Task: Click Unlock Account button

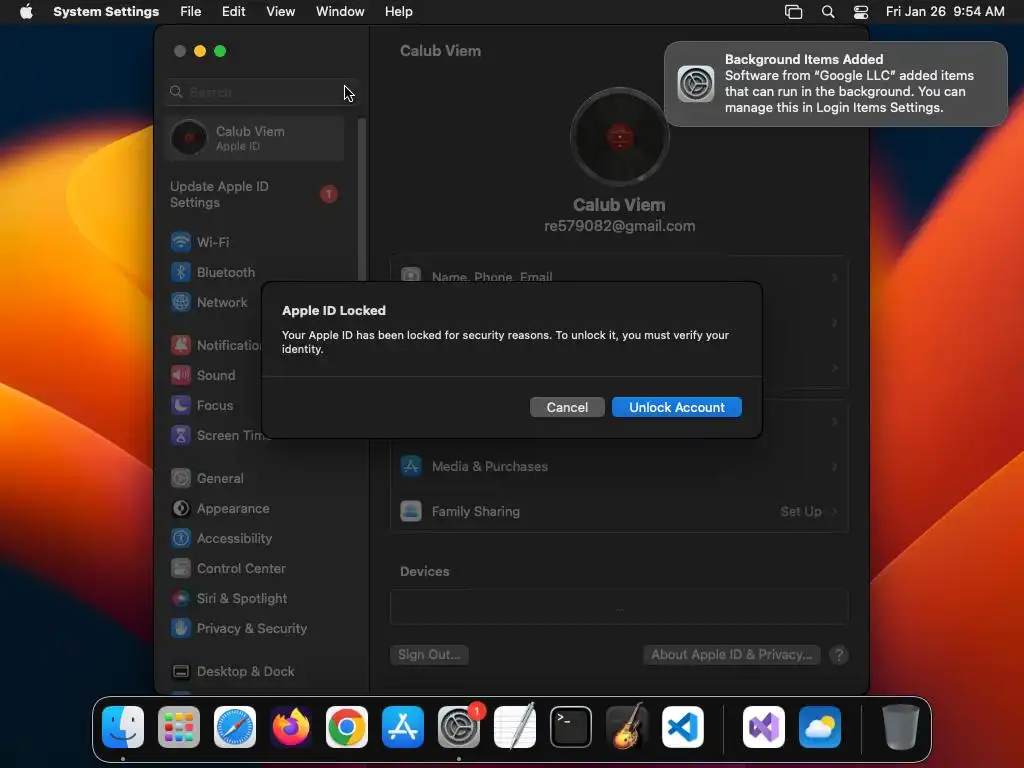Action: tap(677, 407)
